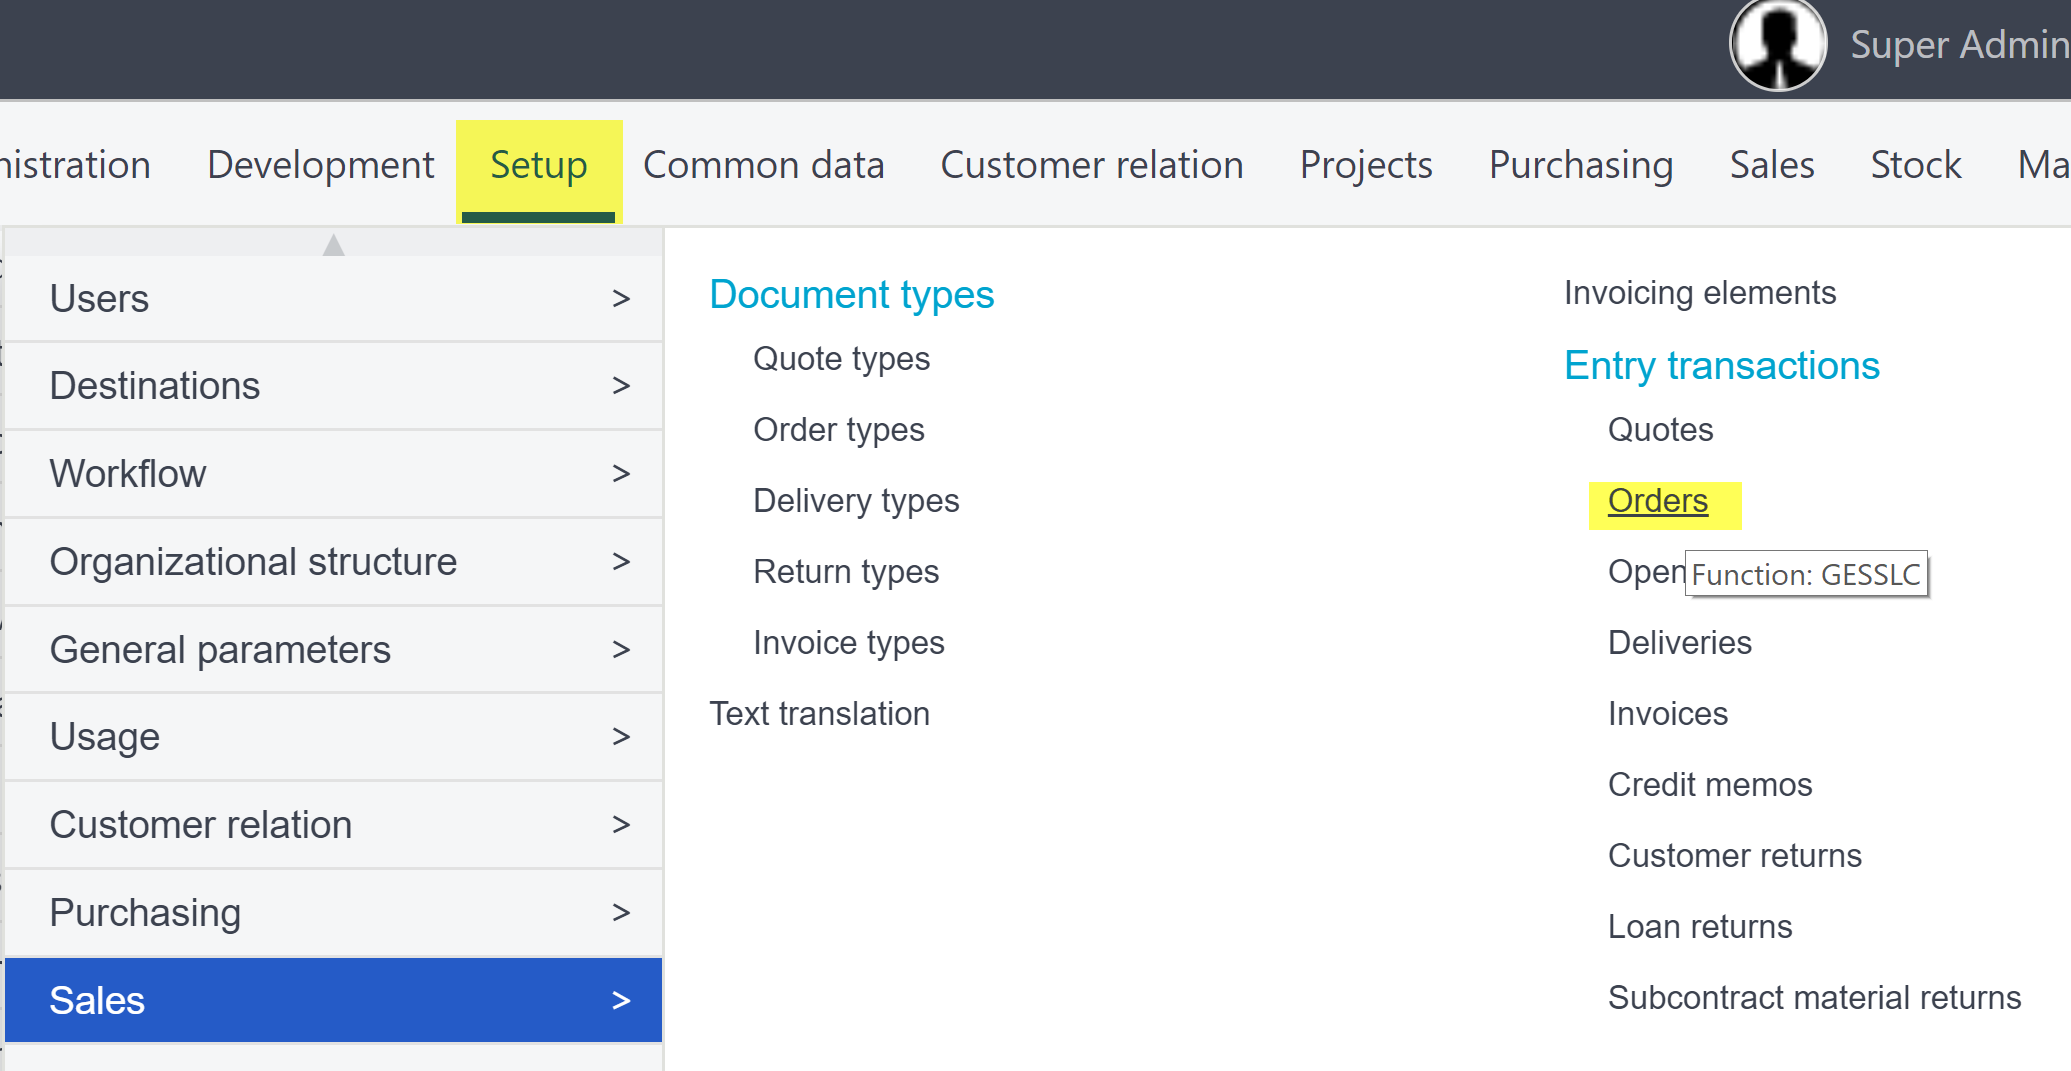
Task: Select Credit memos entry transaction
Action: [1709, 785]
